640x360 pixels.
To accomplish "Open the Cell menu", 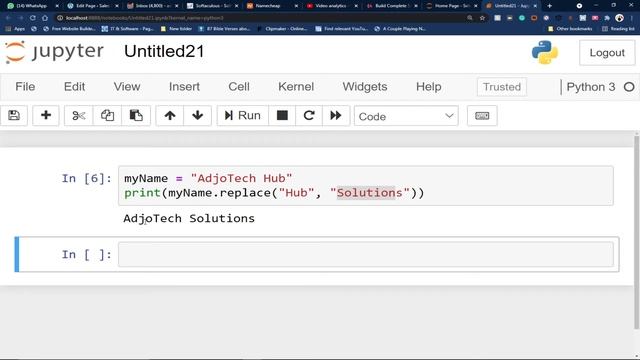I will (x=239, y=87).
